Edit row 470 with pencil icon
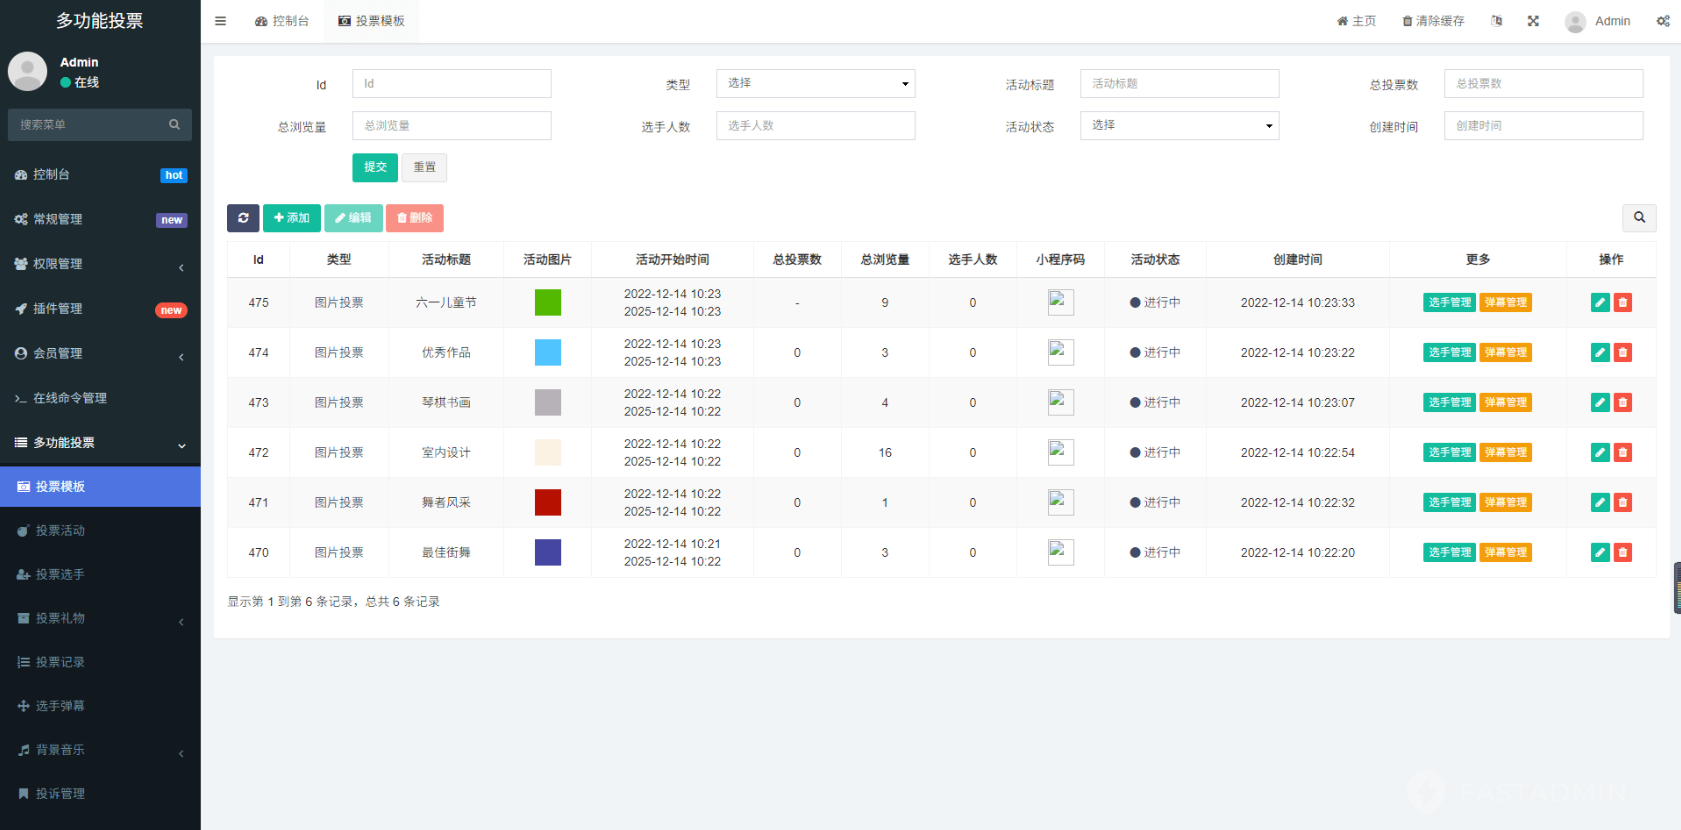This screenshot has height=830, width=1681. (1600, 553)
